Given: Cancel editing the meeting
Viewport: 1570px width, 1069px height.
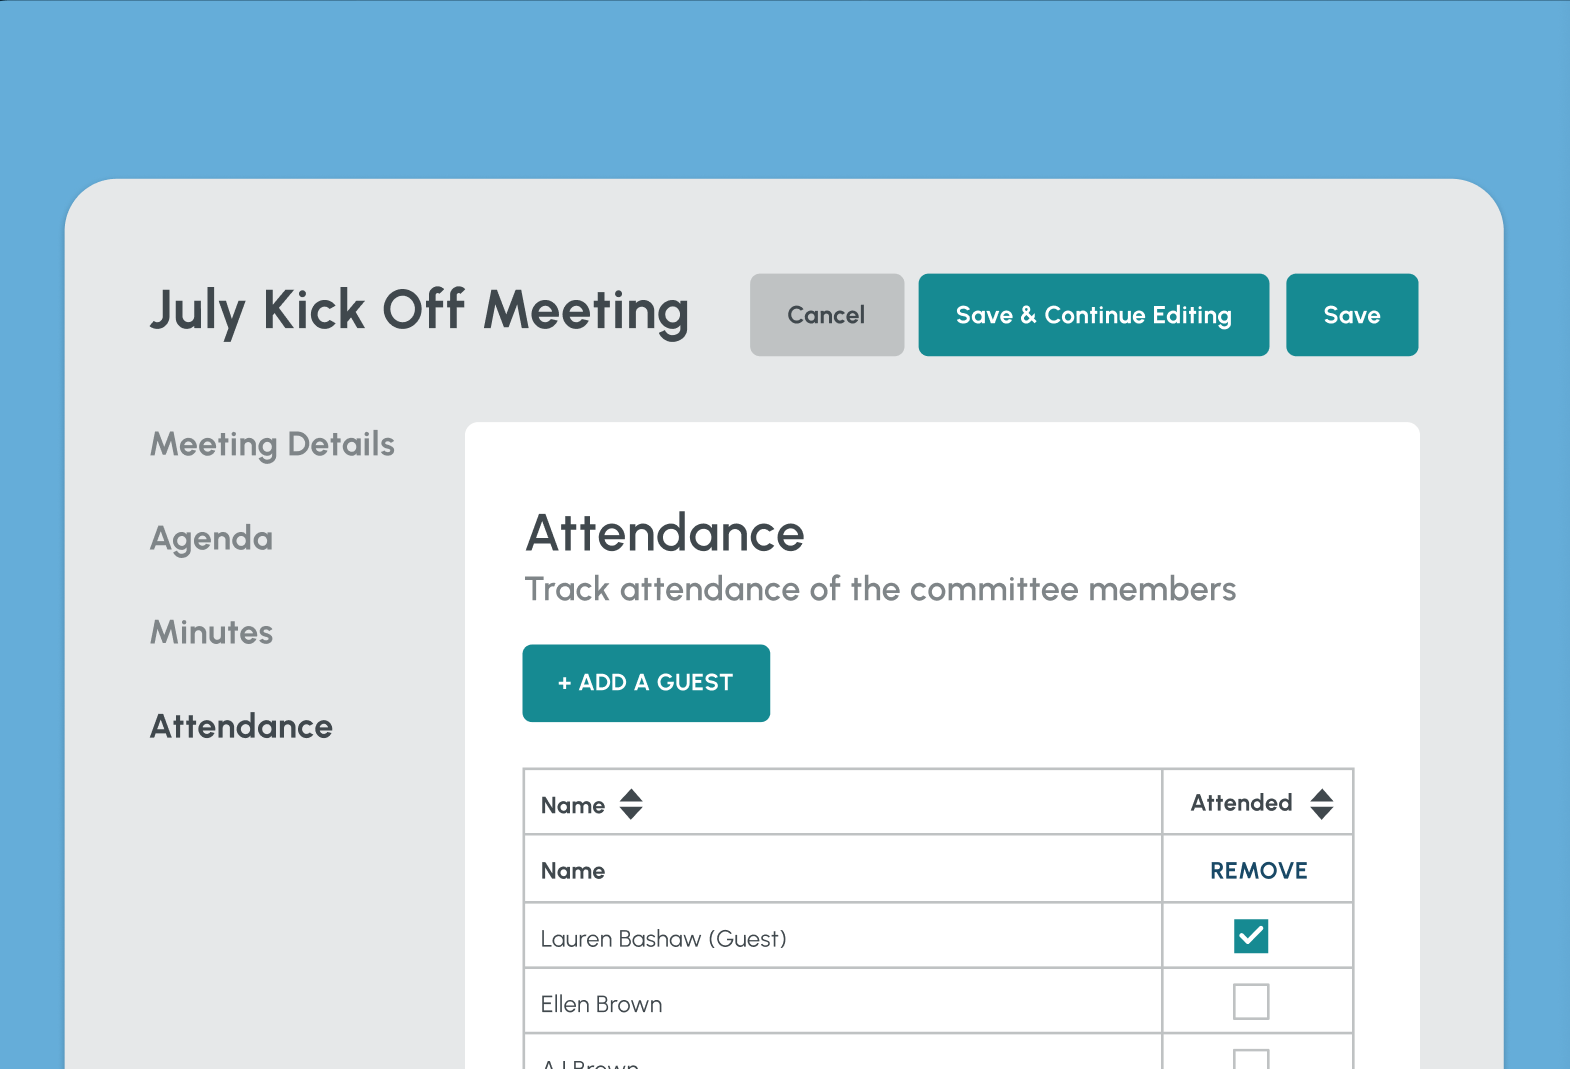Looking at the screenshot, I should [x=826, y=315].
